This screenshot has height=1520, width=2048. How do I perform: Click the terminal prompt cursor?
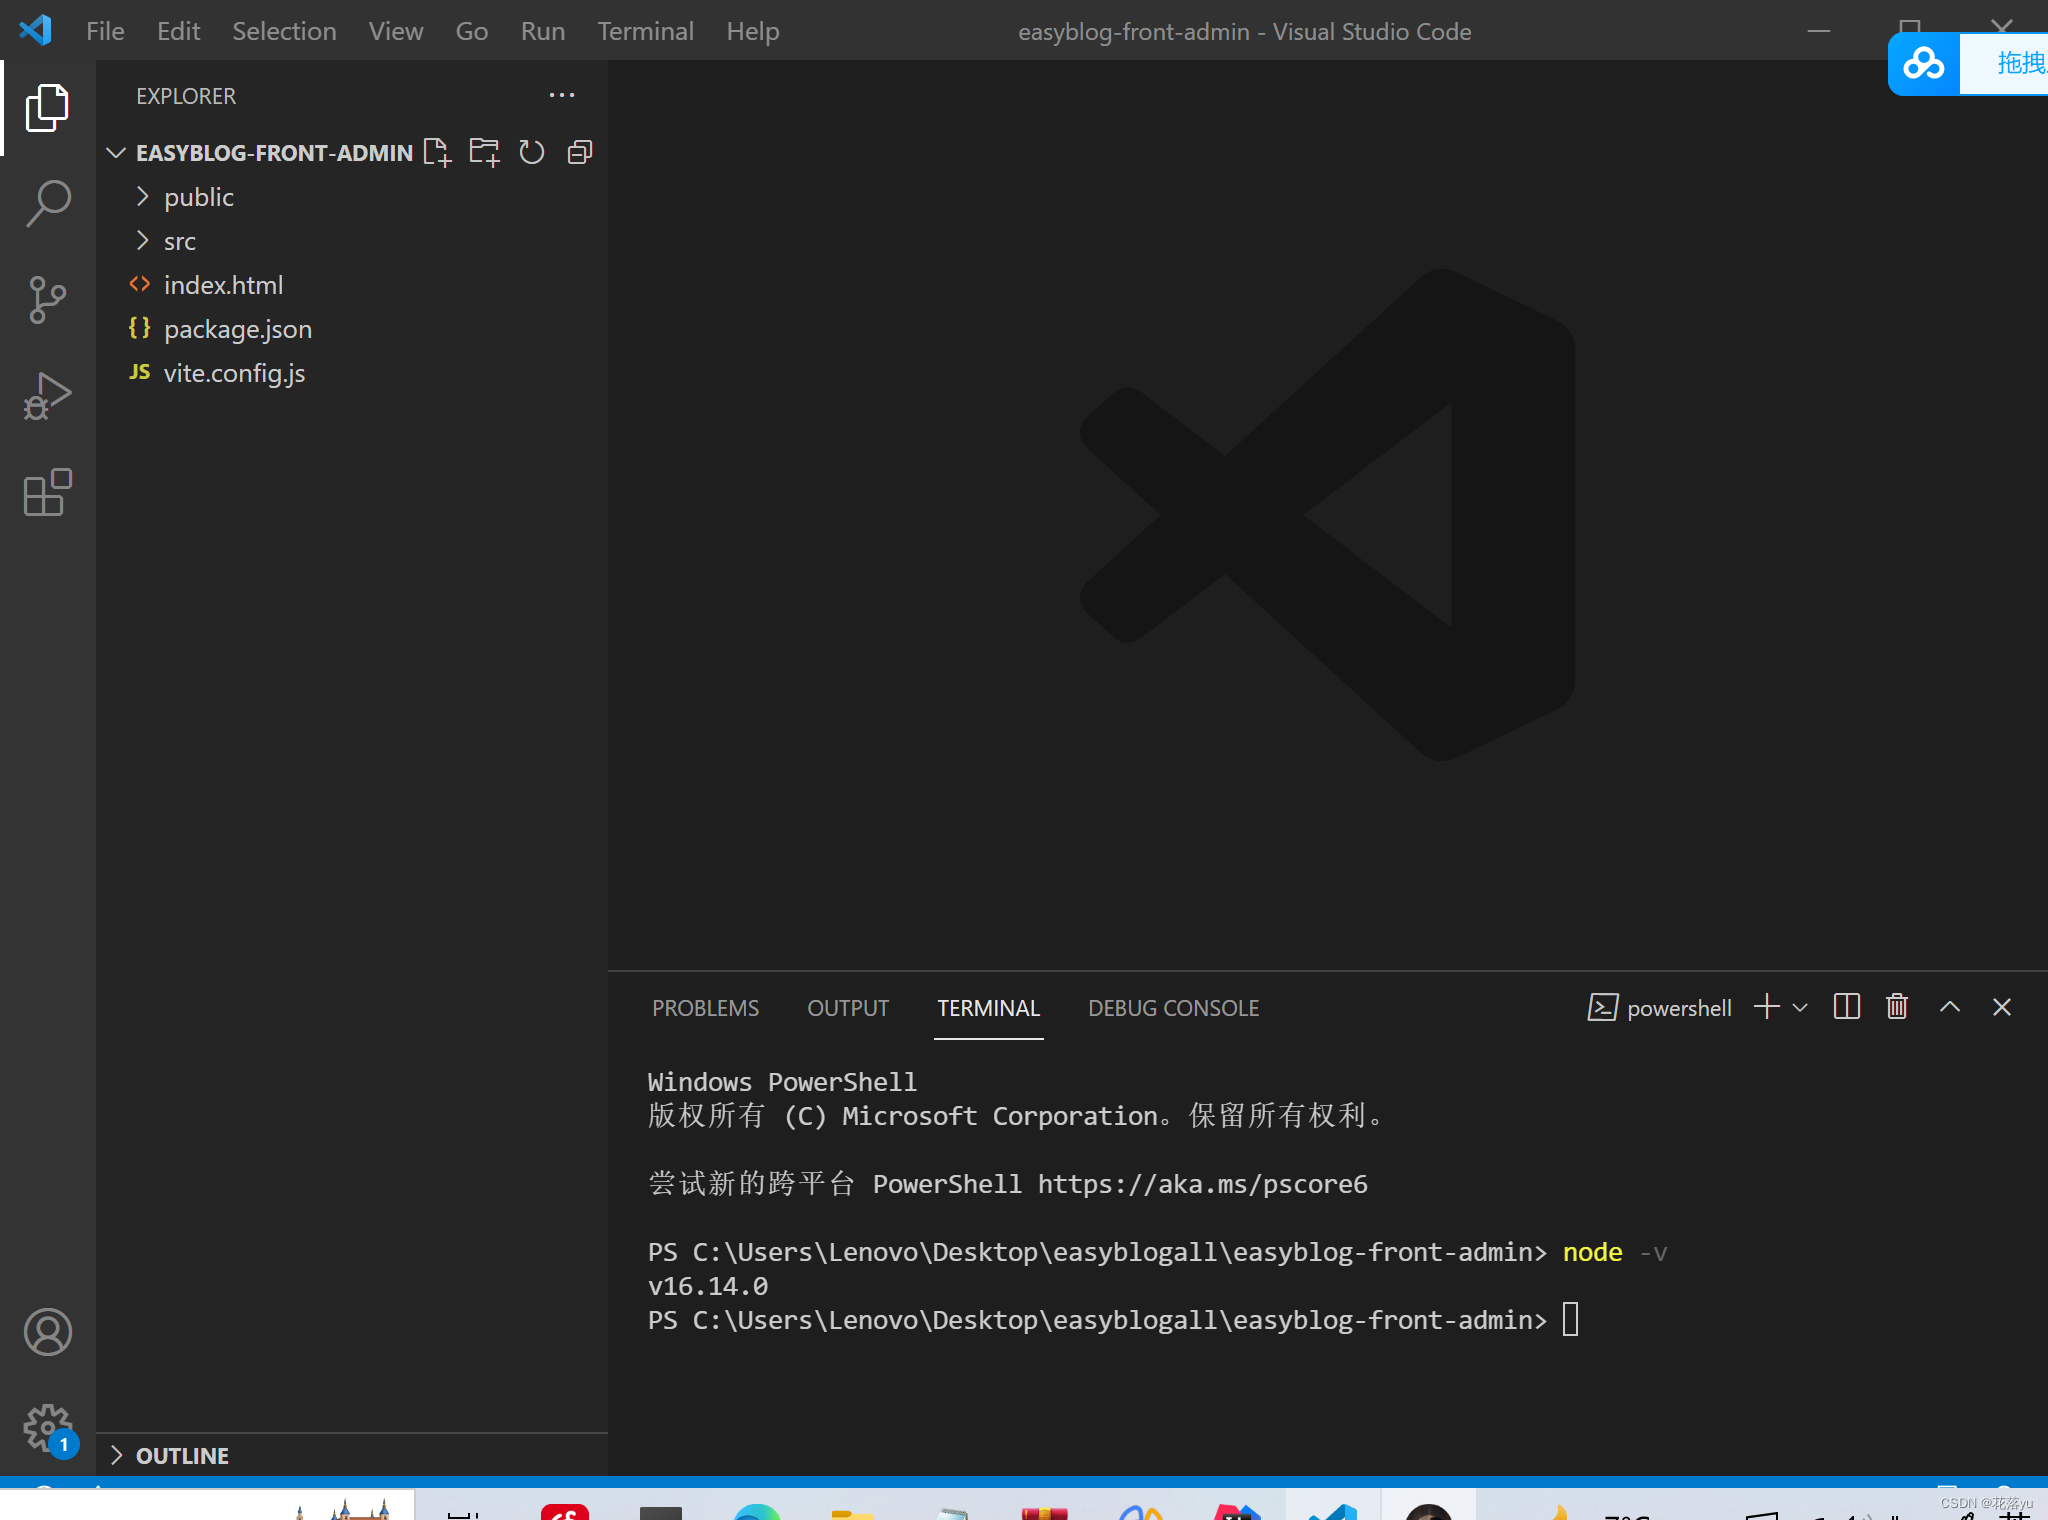point(1570,1320)
